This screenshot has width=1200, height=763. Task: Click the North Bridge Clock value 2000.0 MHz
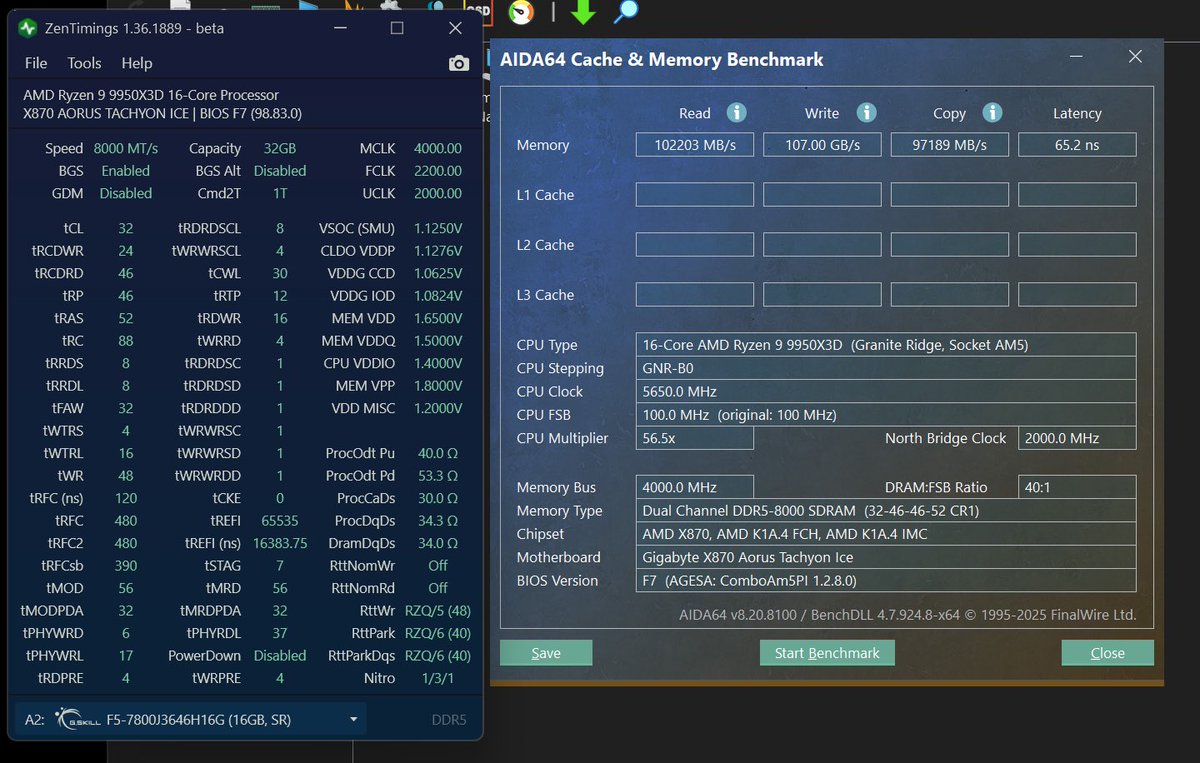1077,438
